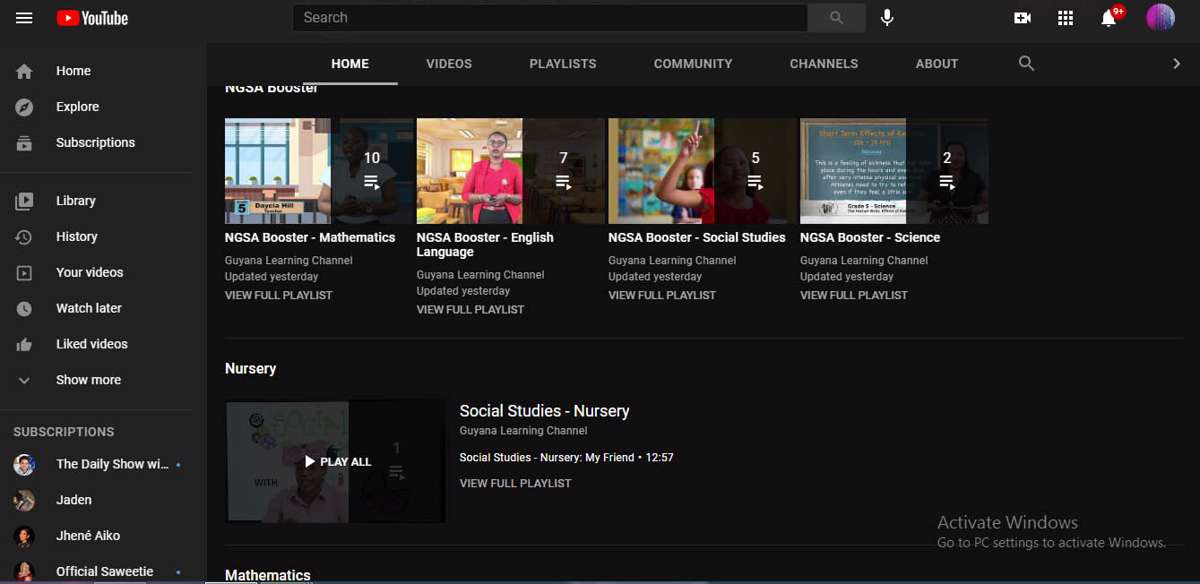Open the Nursery section heading
The height and width of the screenshot is (584, 1200).
pyautogui.click(x=250, y=369)
